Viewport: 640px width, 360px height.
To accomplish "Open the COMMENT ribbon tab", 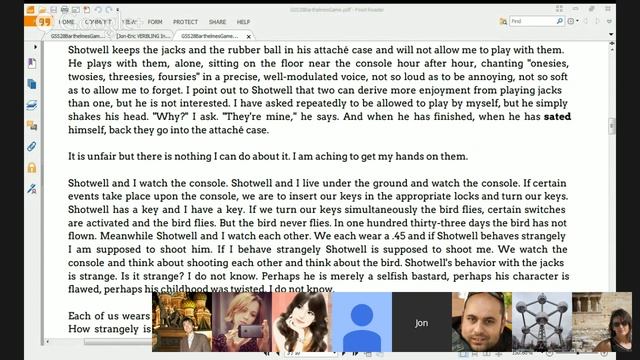I will 98,22.
